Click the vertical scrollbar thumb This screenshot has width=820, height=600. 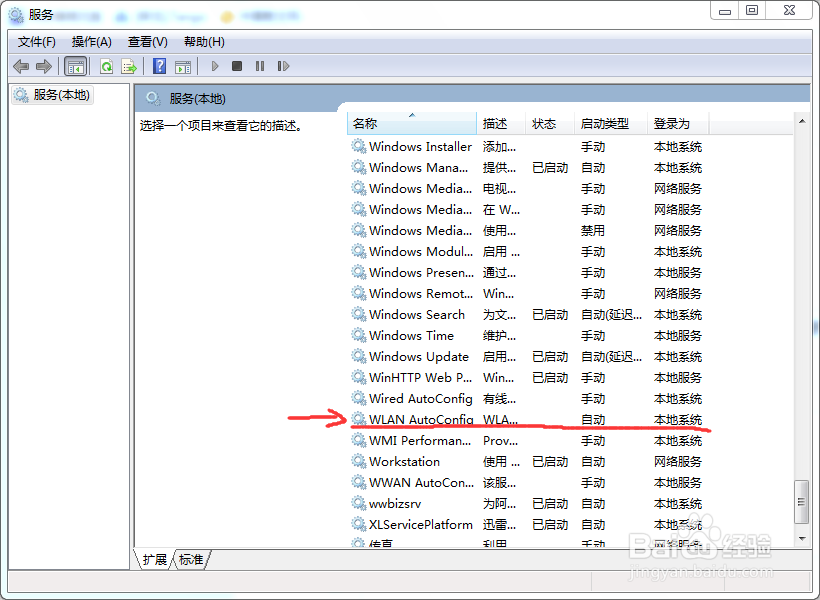802,502
